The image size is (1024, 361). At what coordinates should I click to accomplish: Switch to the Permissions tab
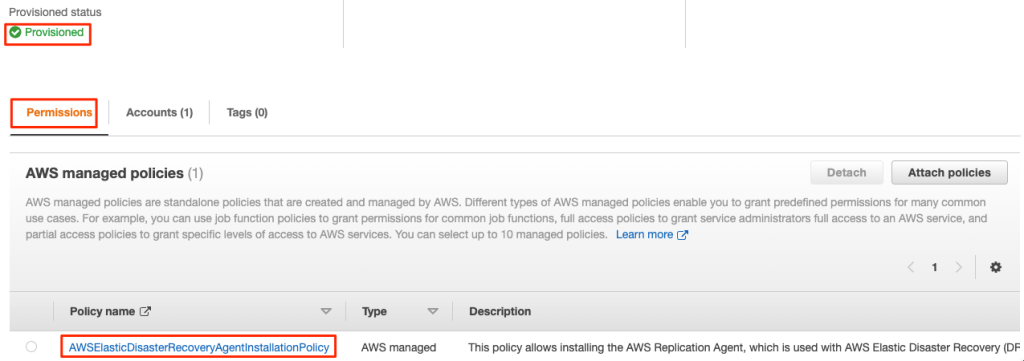coord(59,112)
